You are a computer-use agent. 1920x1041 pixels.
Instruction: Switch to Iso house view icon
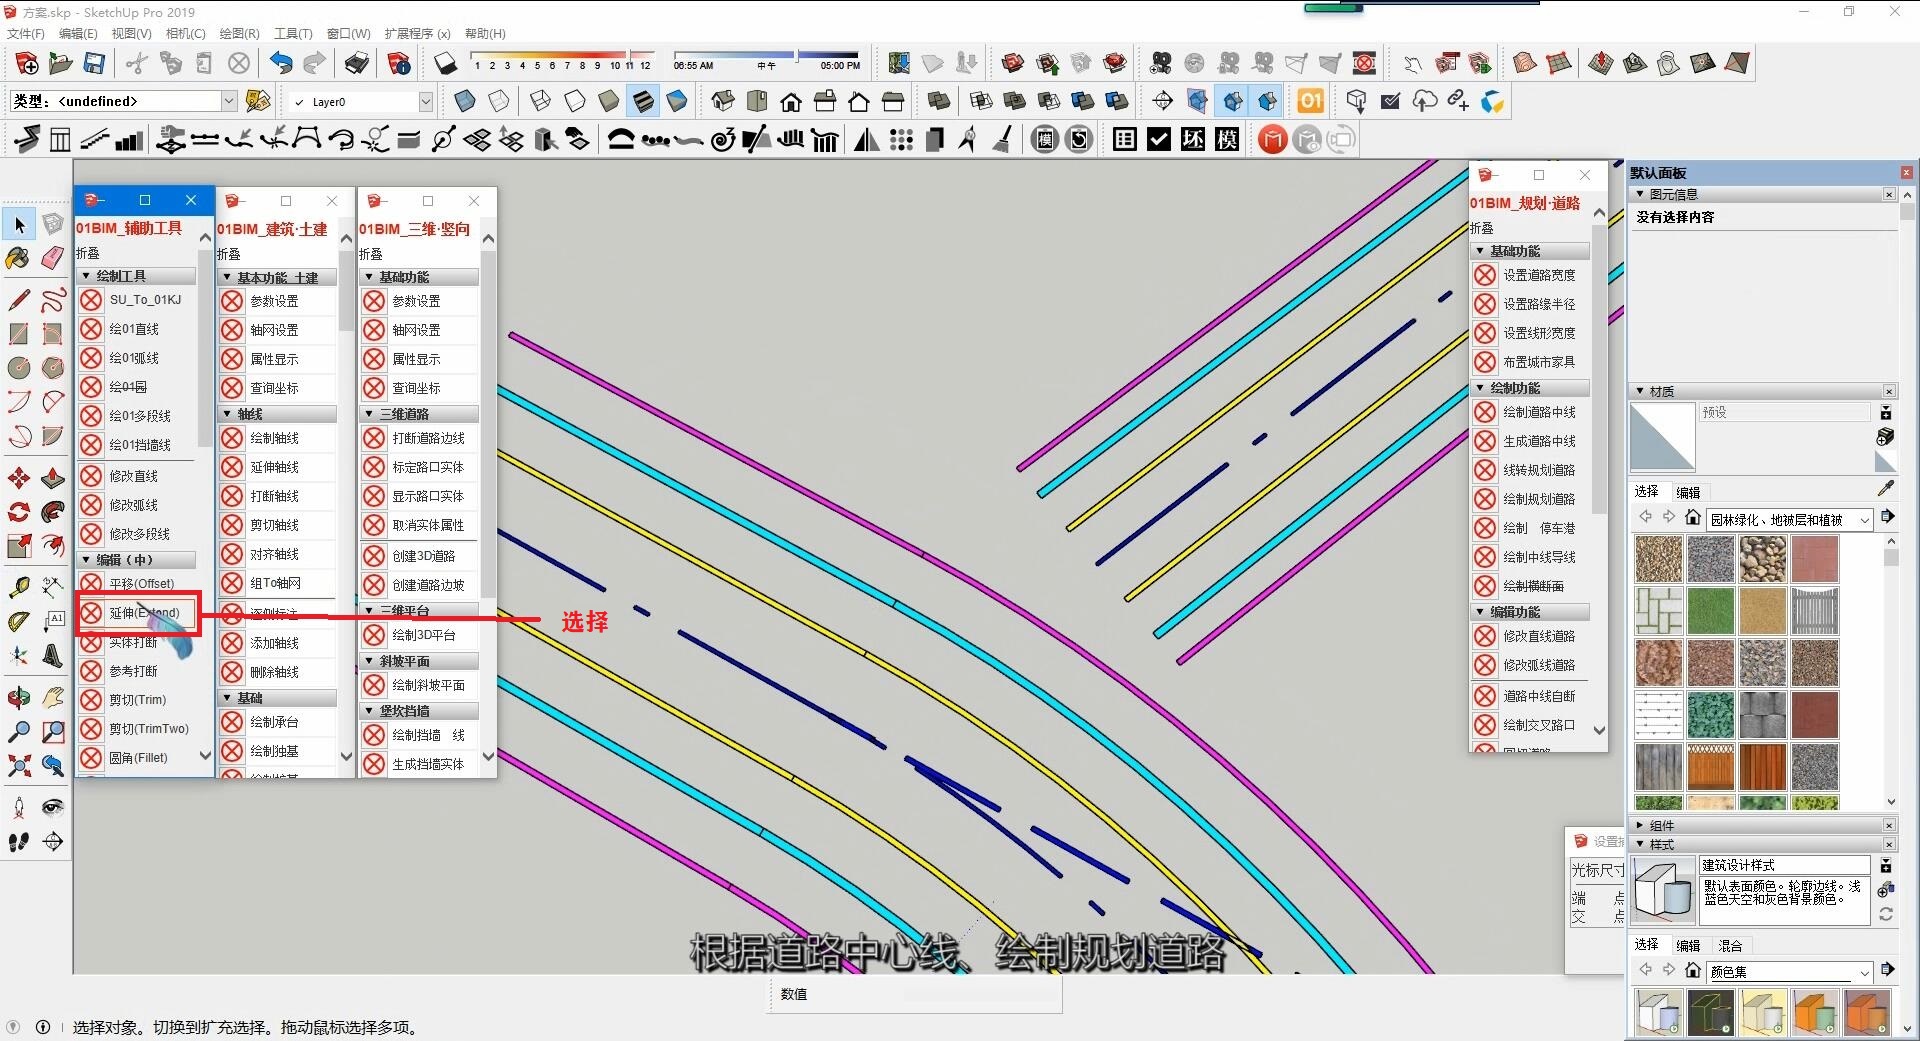point(723,101)
